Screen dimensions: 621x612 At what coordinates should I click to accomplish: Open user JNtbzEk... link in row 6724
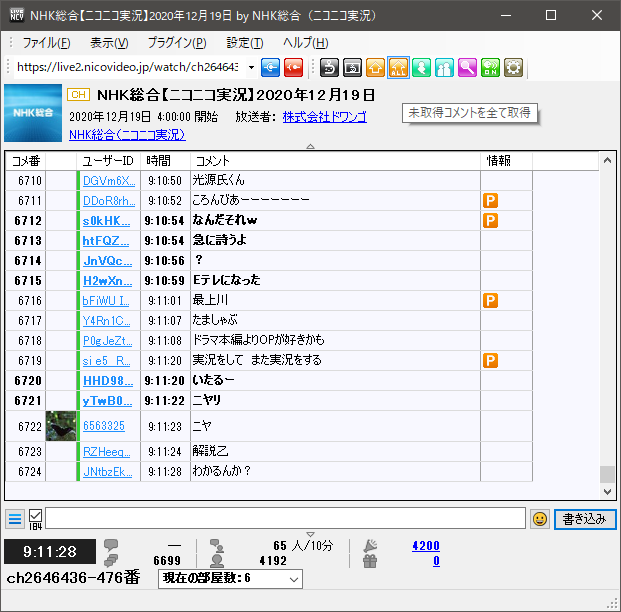[108, 472]
